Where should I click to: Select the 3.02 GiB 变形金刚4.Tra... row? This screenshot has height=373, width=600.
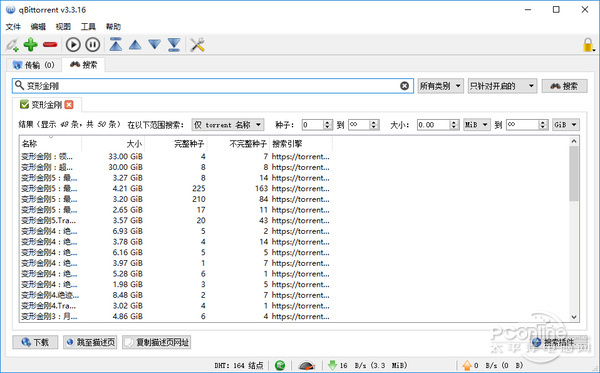pos(176,306)
